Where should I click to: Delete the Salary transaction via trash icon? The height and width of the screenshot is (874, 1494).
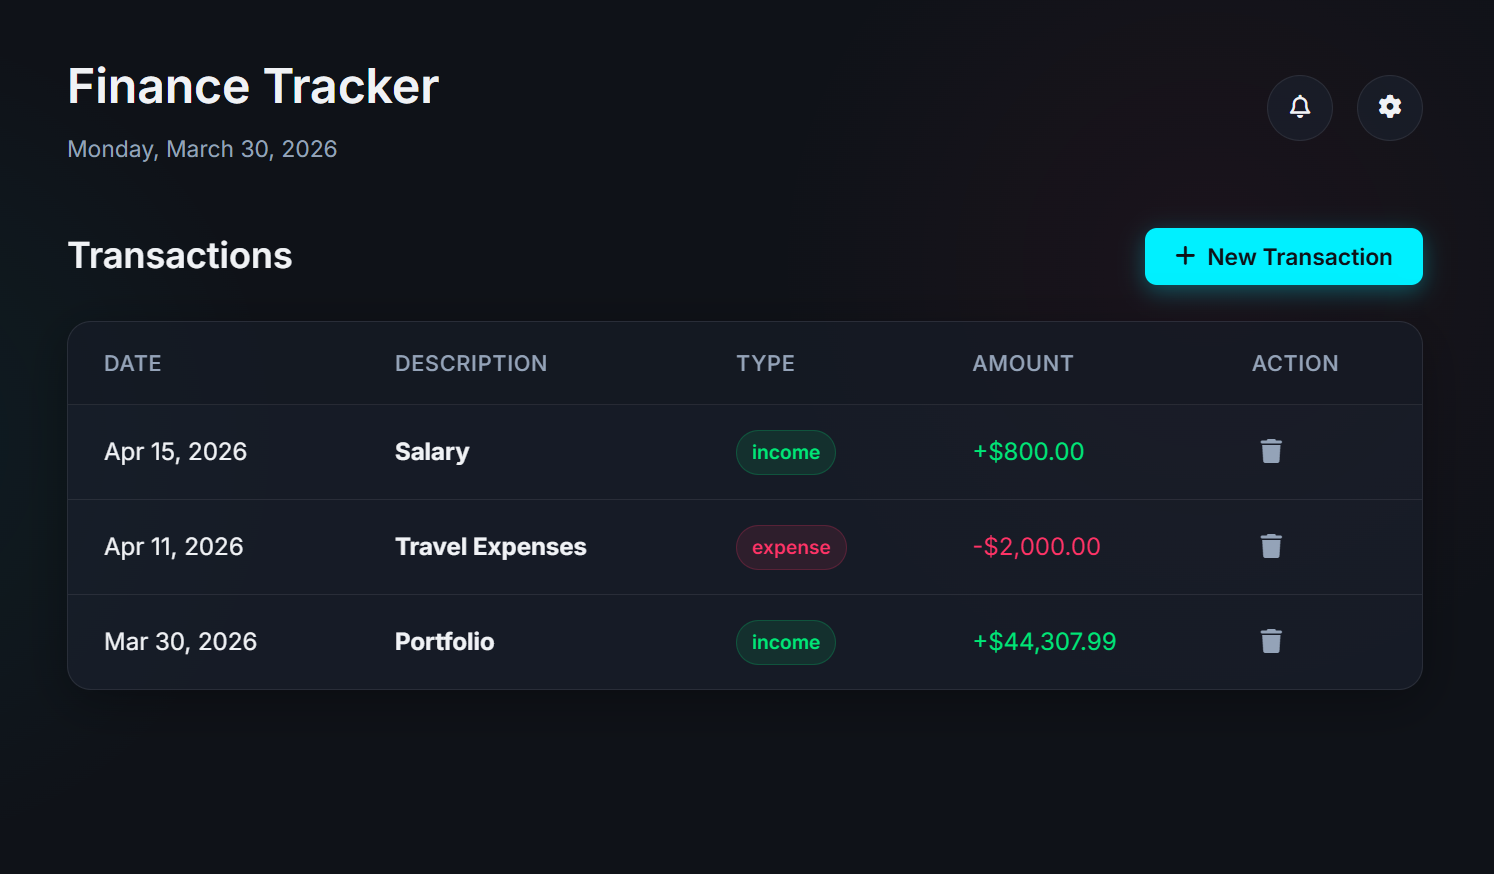pos(1271,451)
